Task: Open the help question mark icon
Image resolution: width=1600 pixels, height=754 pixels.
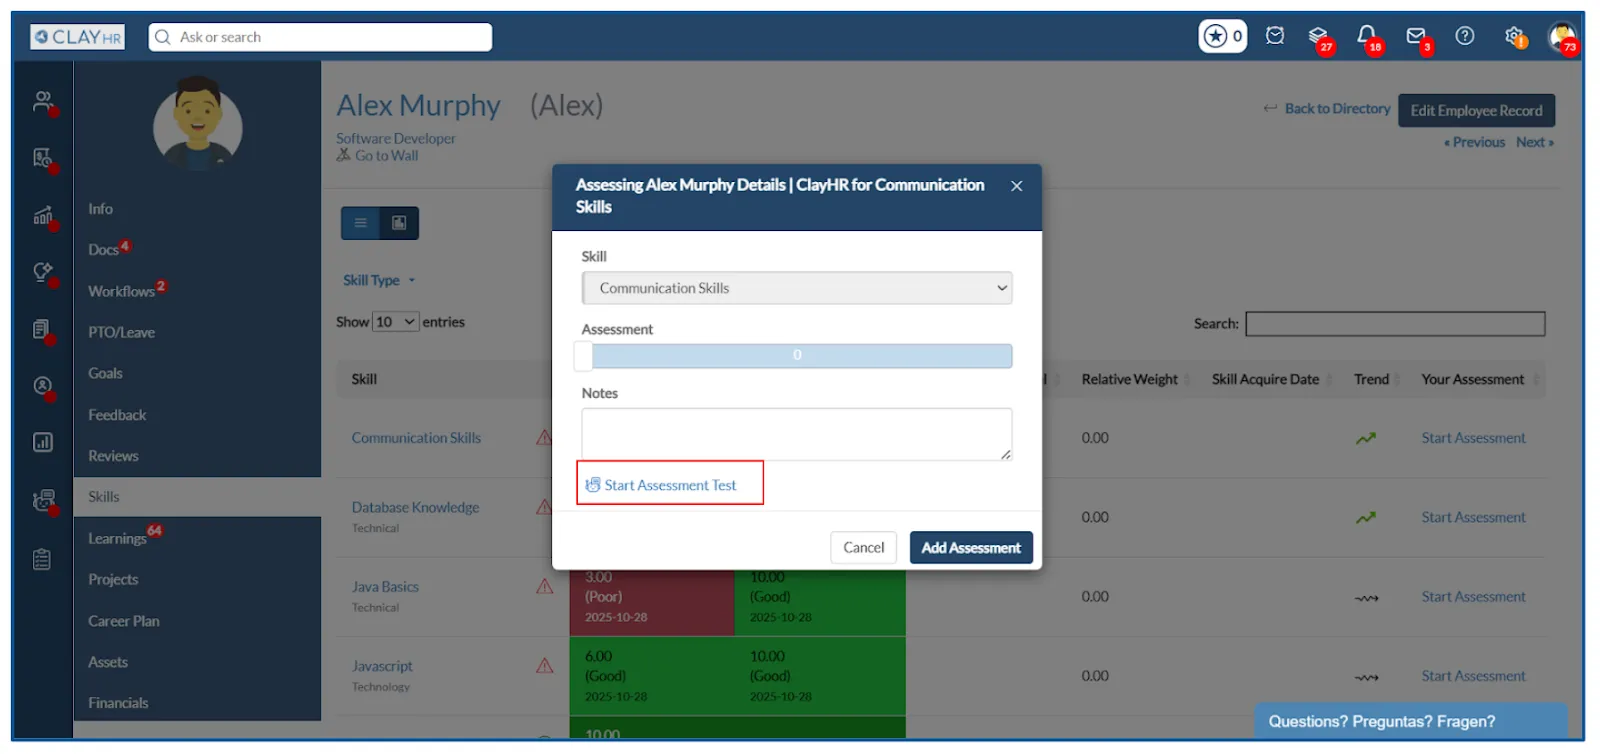Action: (x=1465, y=36)
